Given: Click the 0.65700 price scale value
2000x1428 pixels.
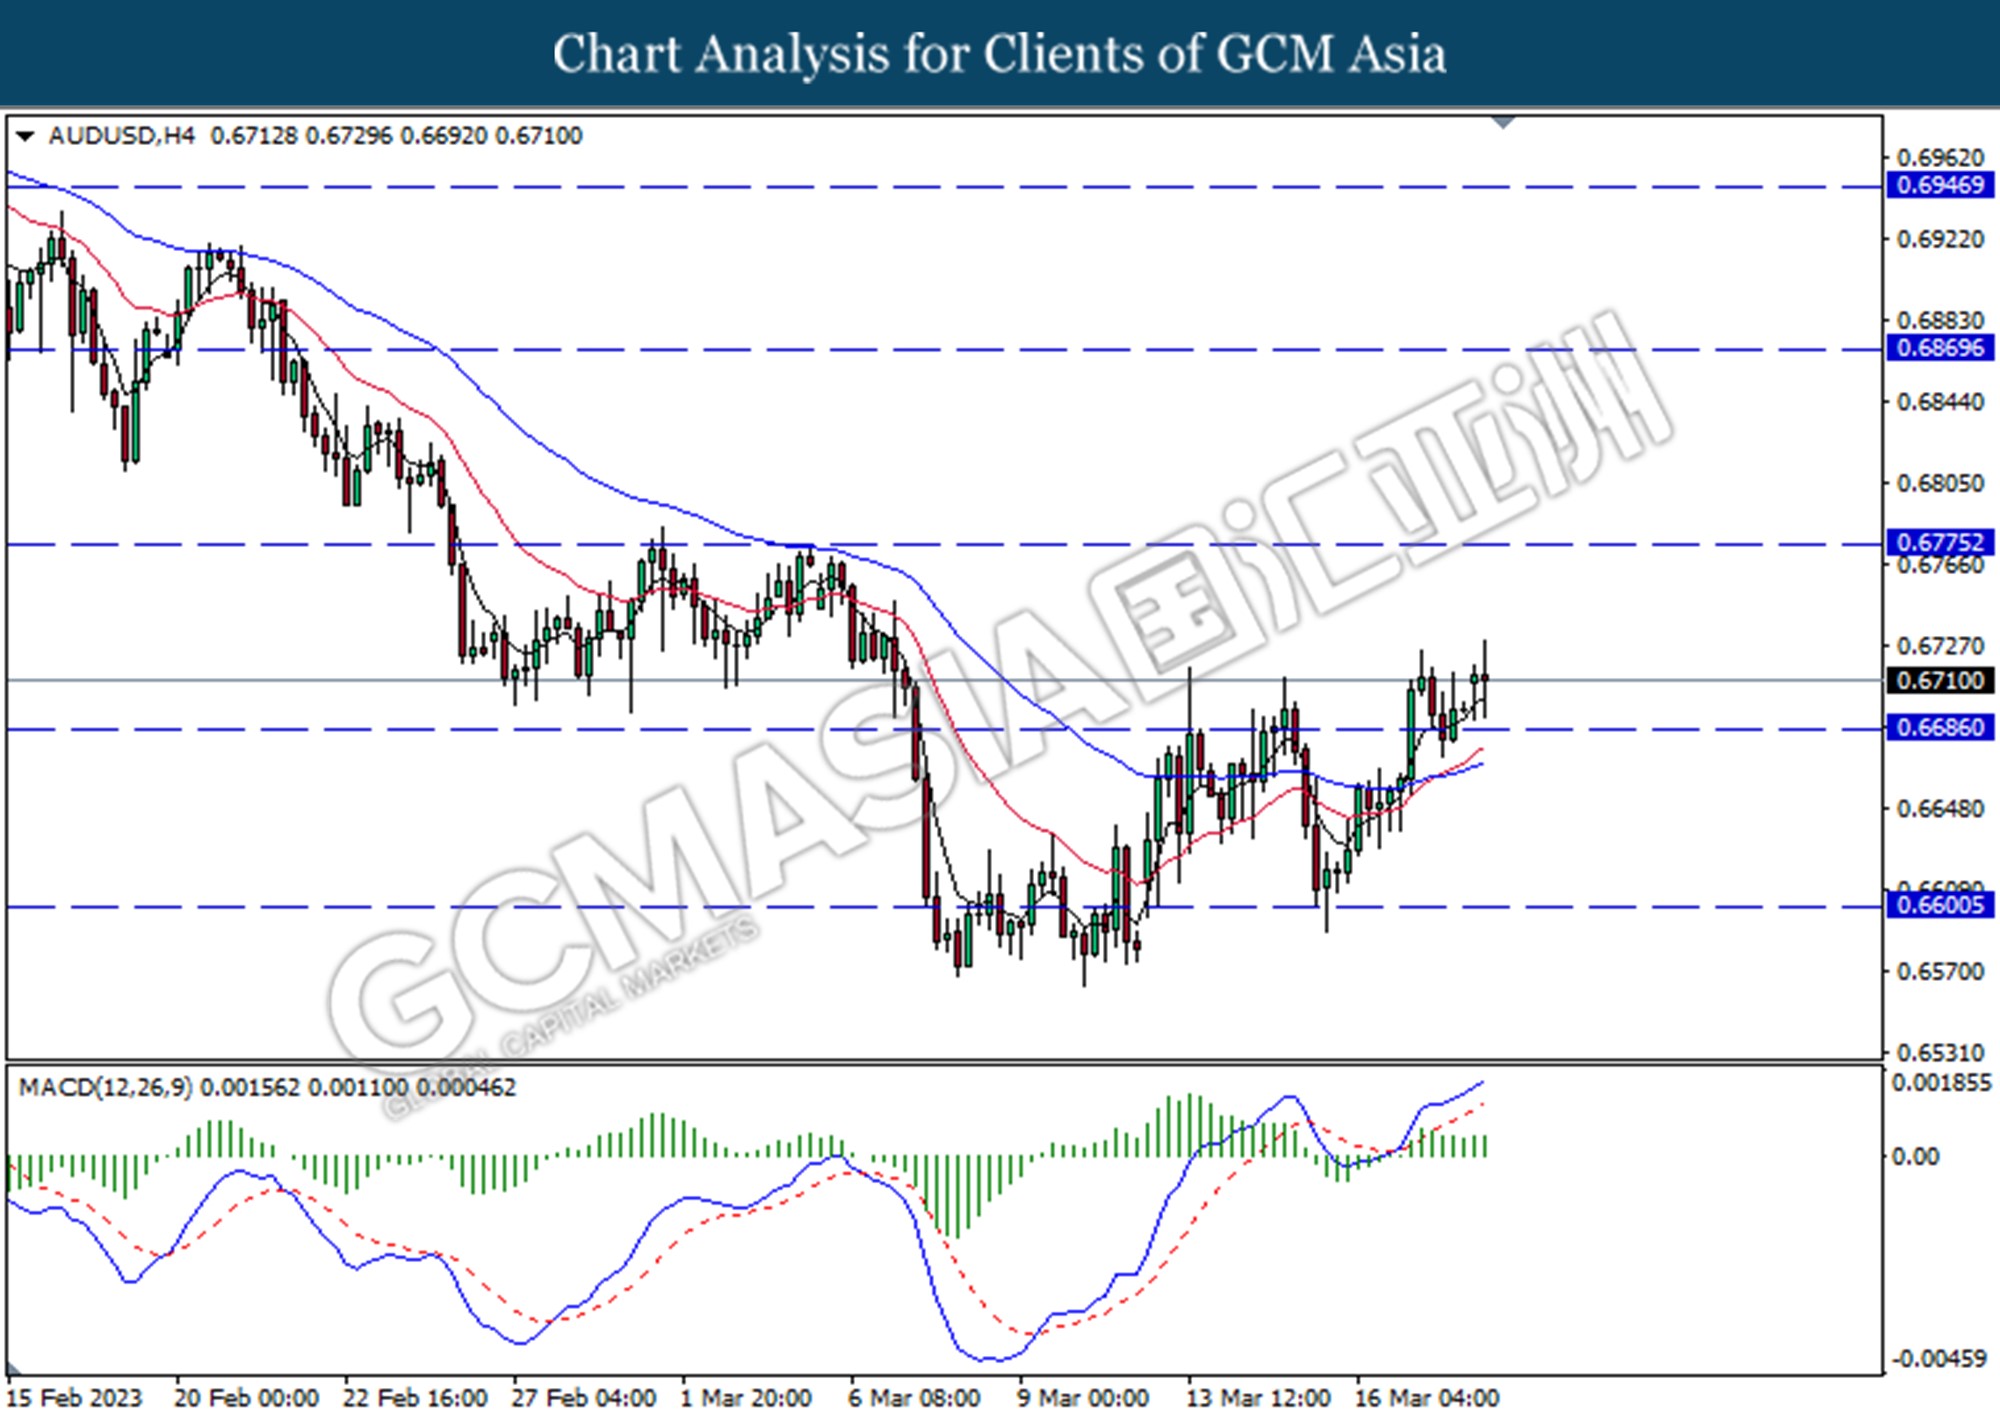Looking at the screenshot, I should tap(1940, 971).
